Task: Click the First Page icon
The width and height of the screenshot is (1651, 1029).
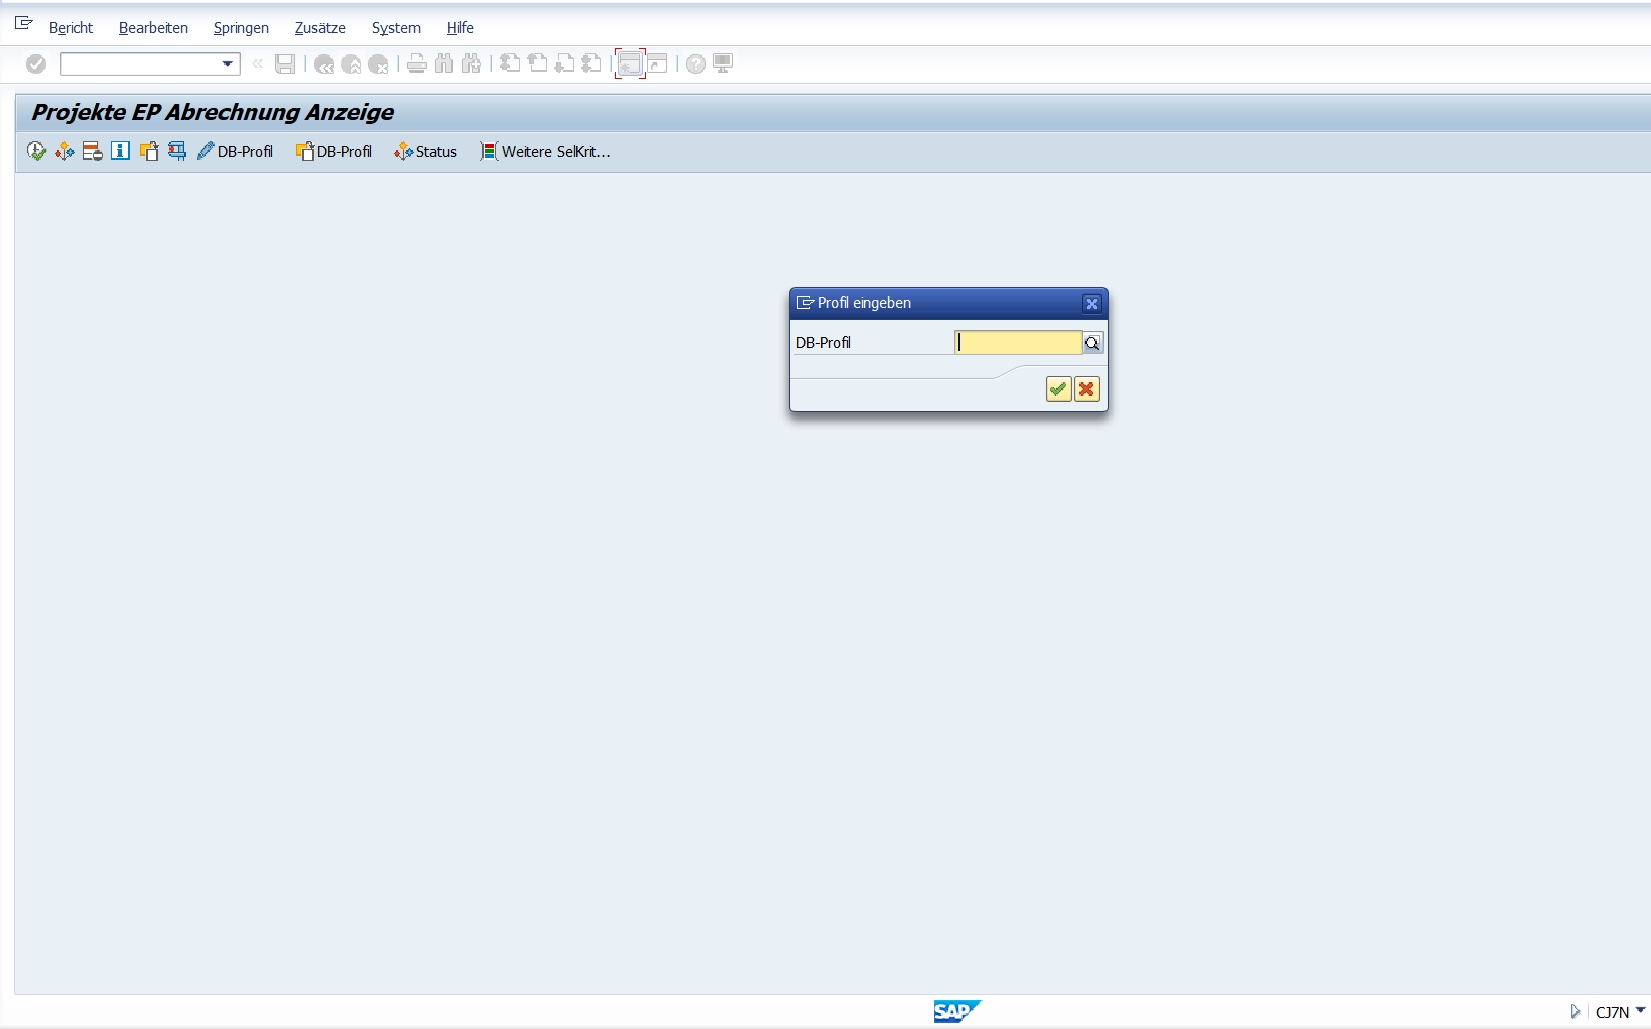Action: (510, 64)
